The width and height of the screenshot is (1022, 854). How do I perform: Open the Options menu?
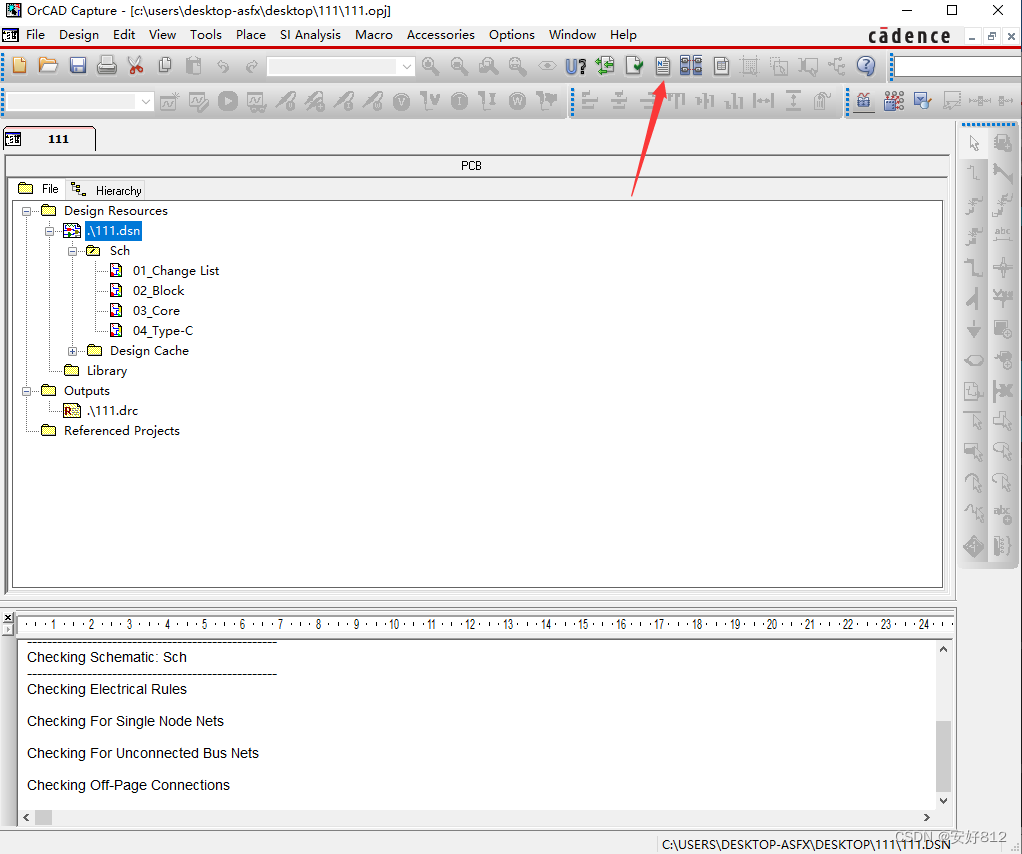coord(512,35)
